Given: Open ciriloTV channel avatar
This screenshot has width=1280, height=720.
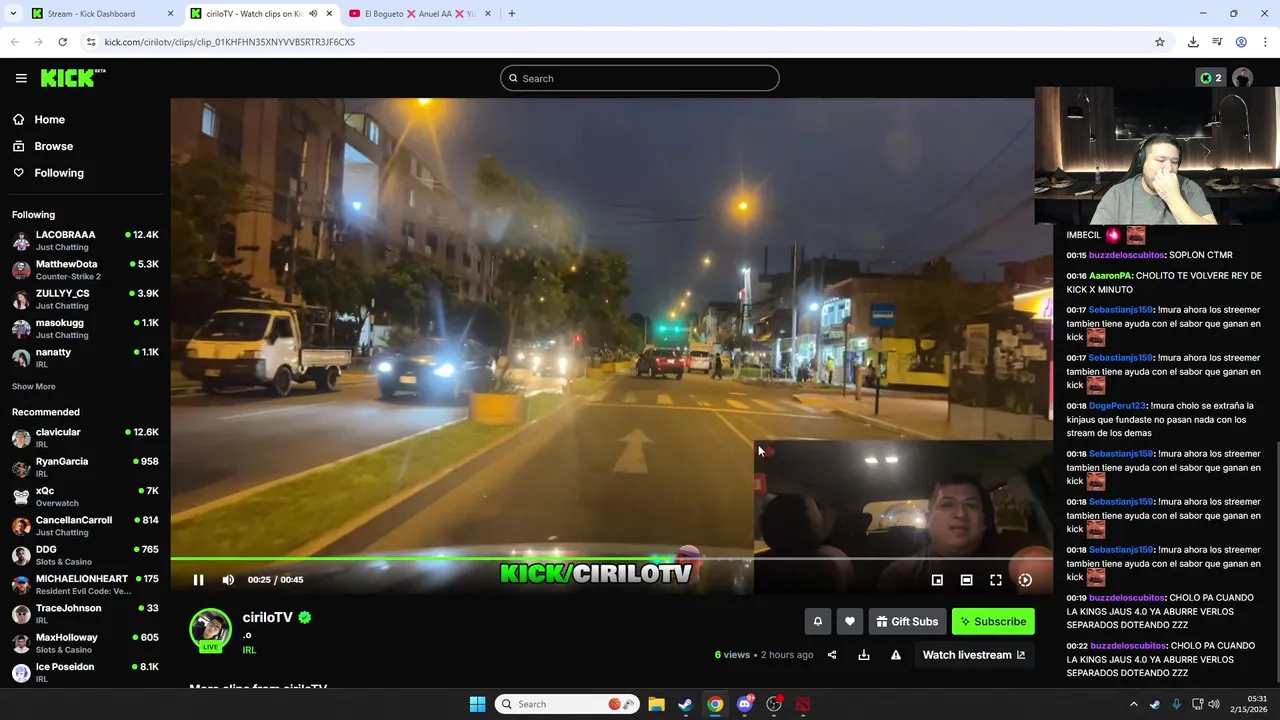Looking at the screenshot, I should pyautogui.click(x=210, y=630).
